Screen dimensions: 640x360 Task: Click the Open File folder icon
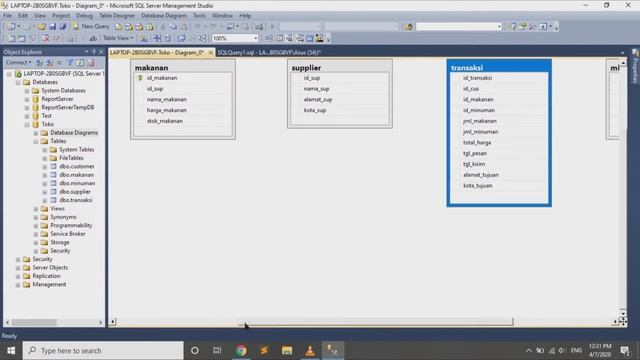42,27
